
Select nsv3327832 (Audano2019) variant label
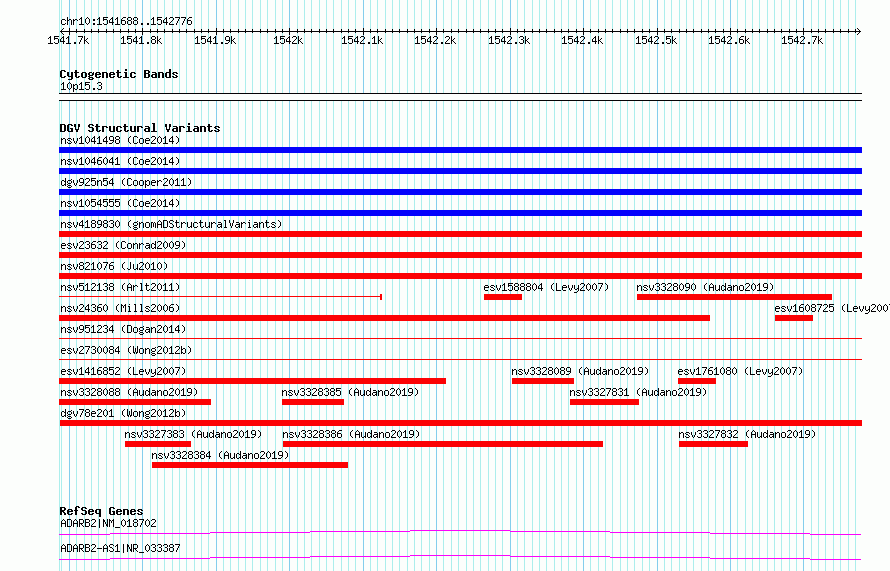(x=747, y=434)
